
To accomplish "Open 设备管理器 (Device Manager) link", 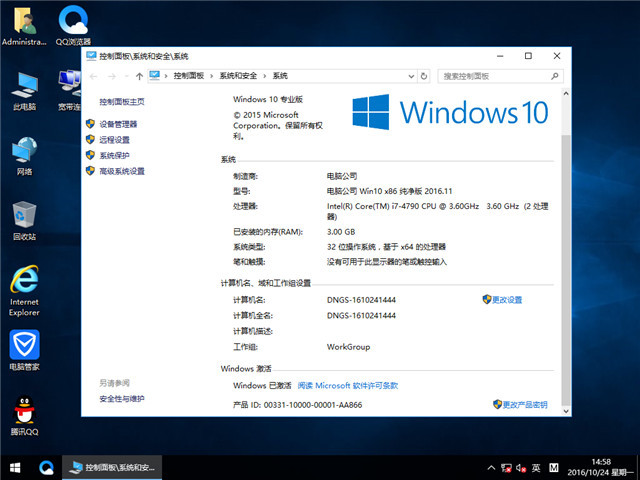I will [x=118, y=124].
